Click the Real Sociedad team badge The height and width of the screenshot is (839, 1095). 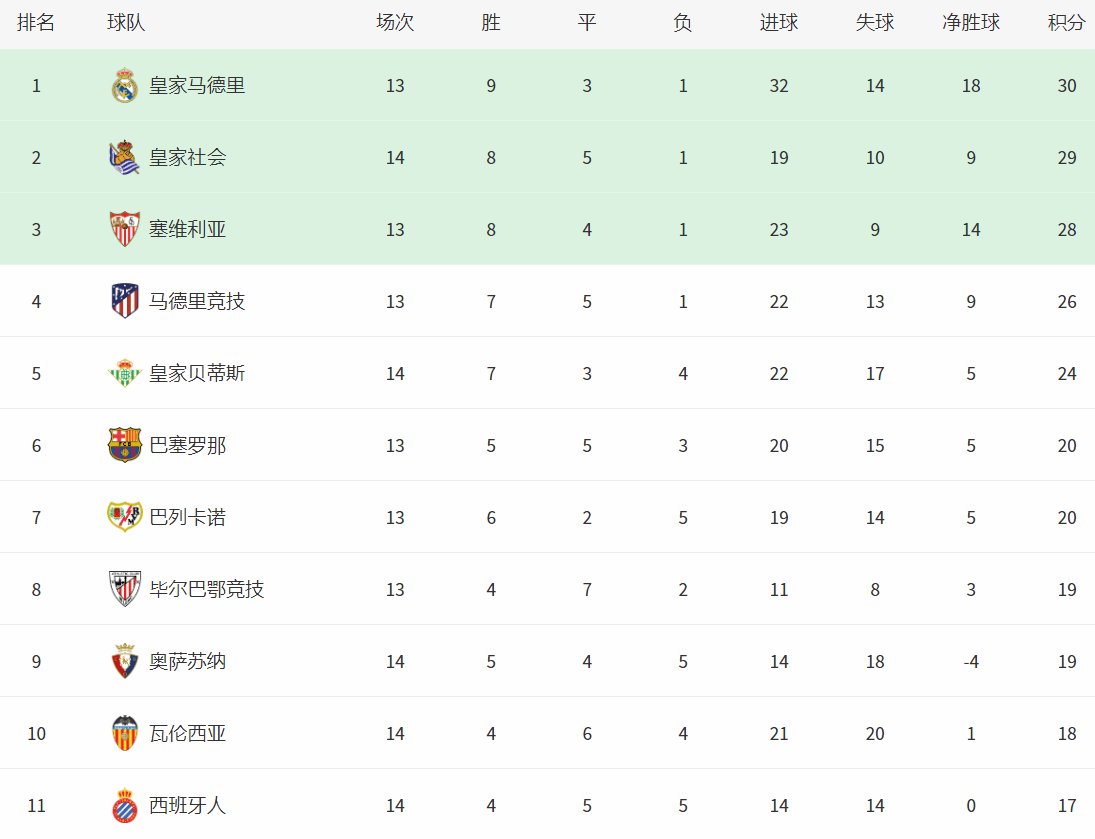pos(125,157)
